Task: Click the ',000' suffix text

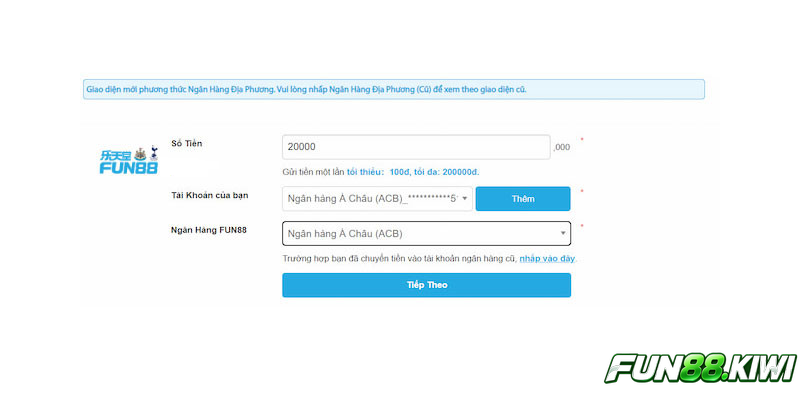Action: tap(562, 147)
